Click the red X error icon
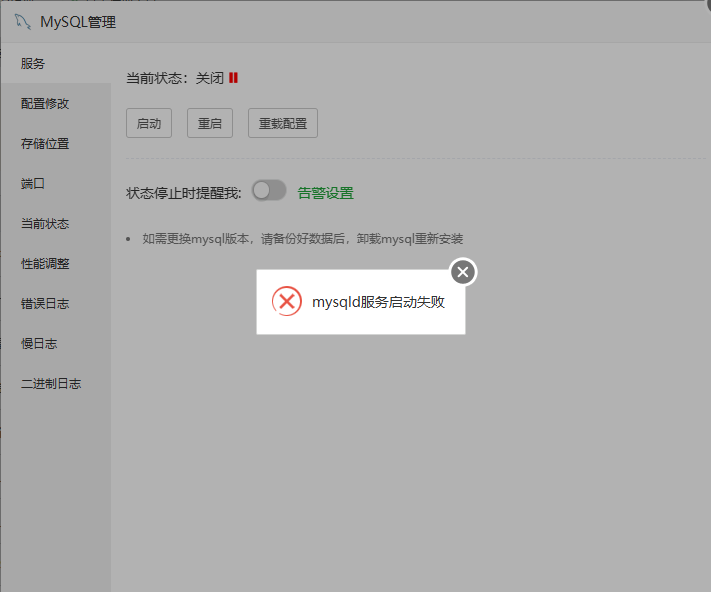This screenshot has width=711, height=592. pyautogui.click(x=287, y=301)
